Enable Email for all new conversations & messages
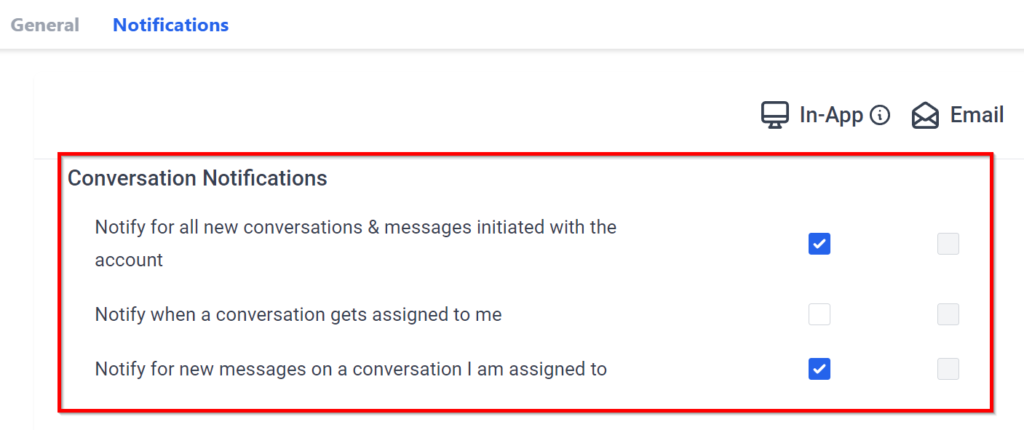 pos(948,243)
